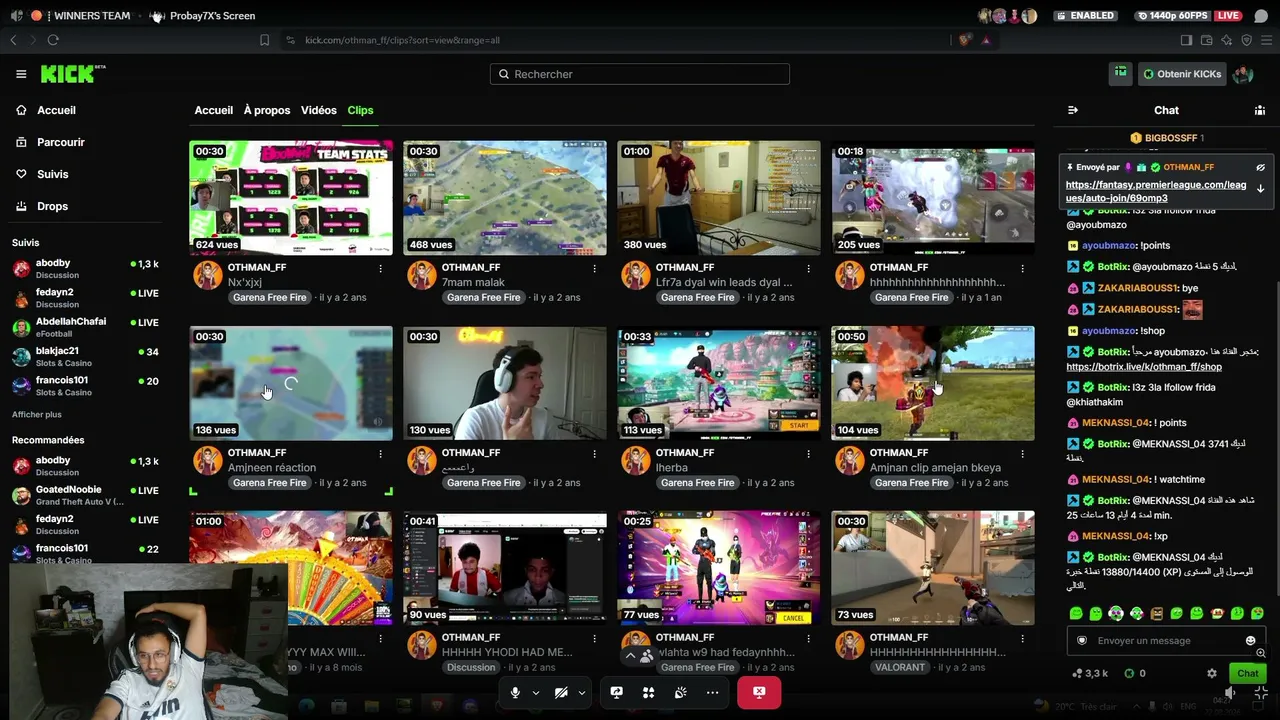Image resolution: width=1280 pixels, height=720 pixels.
Task: Open recommended channel GoatedNoobie
Action: point(86,495)
